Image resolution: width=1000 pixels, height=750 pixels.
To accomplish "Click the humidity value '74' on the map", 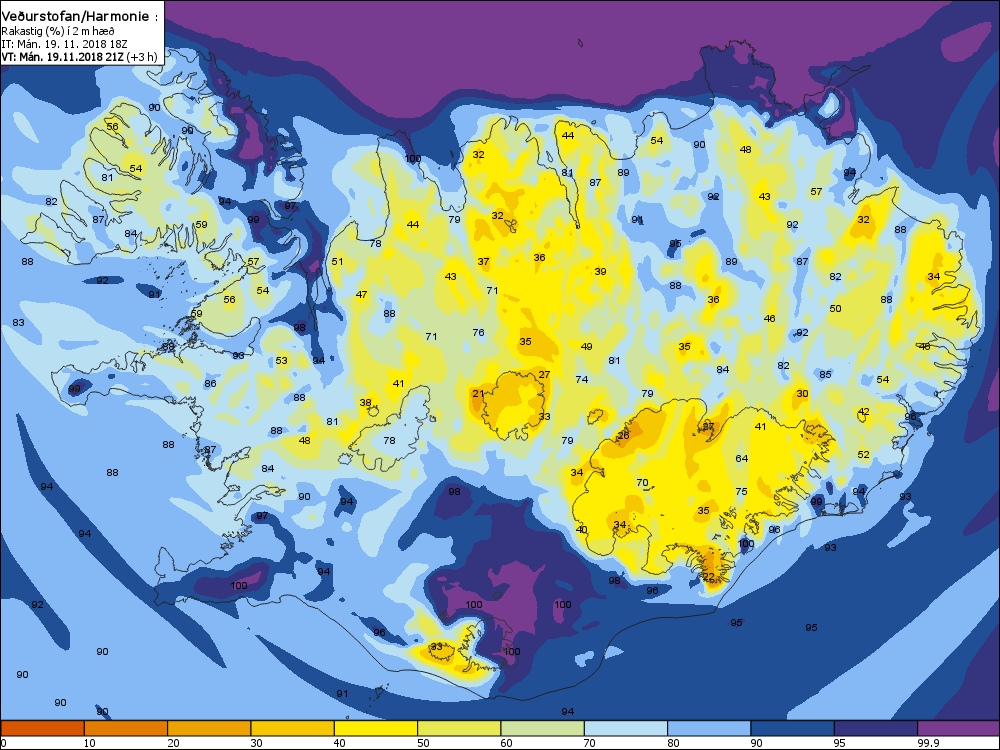I will click(x=582, y=379).
